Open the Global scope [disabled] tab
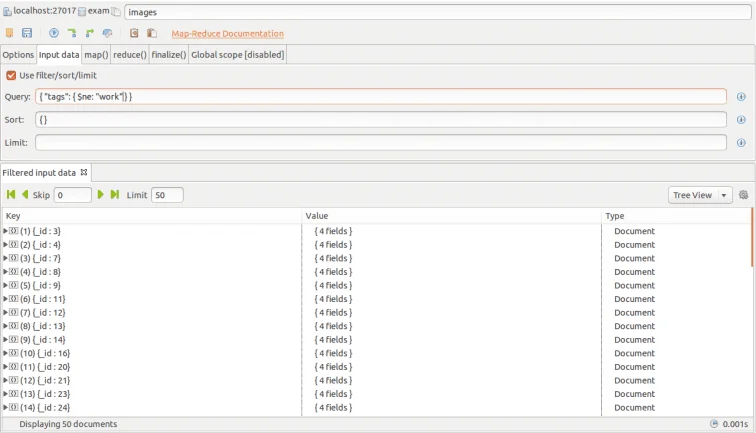Screen dimensions: 756x433 tap(238, 55)
